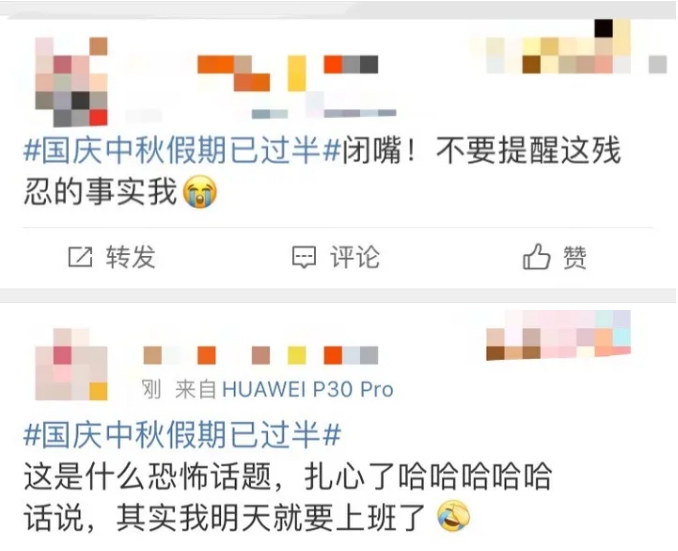Click the first post's blurred username

coord(288,73)
